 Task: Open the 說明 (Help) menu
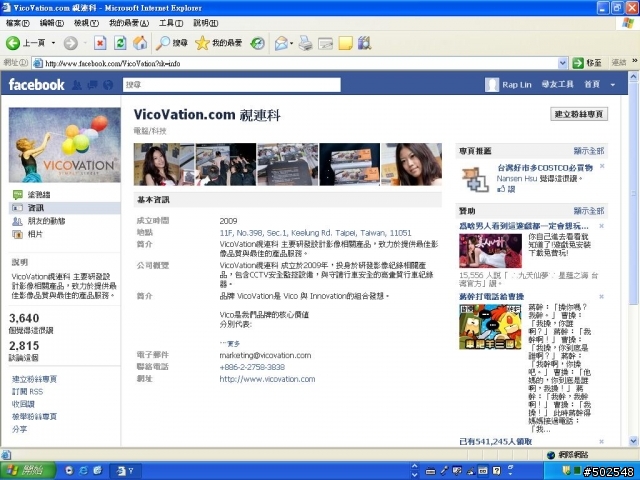[205, 23]
